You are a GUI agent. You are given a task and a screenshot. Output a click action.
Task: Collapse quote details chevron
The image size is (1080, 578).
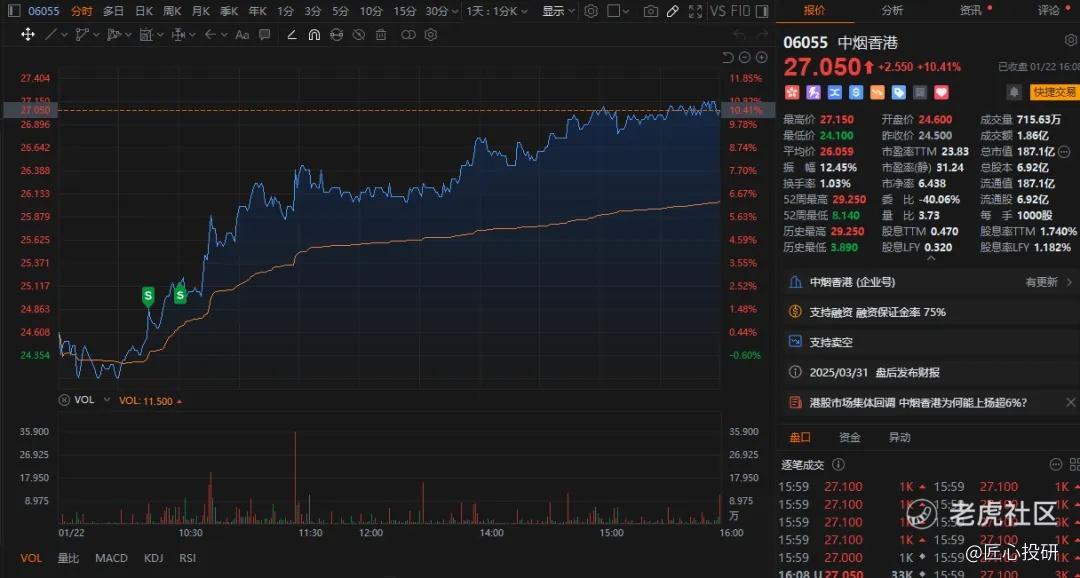pos(931,259)
